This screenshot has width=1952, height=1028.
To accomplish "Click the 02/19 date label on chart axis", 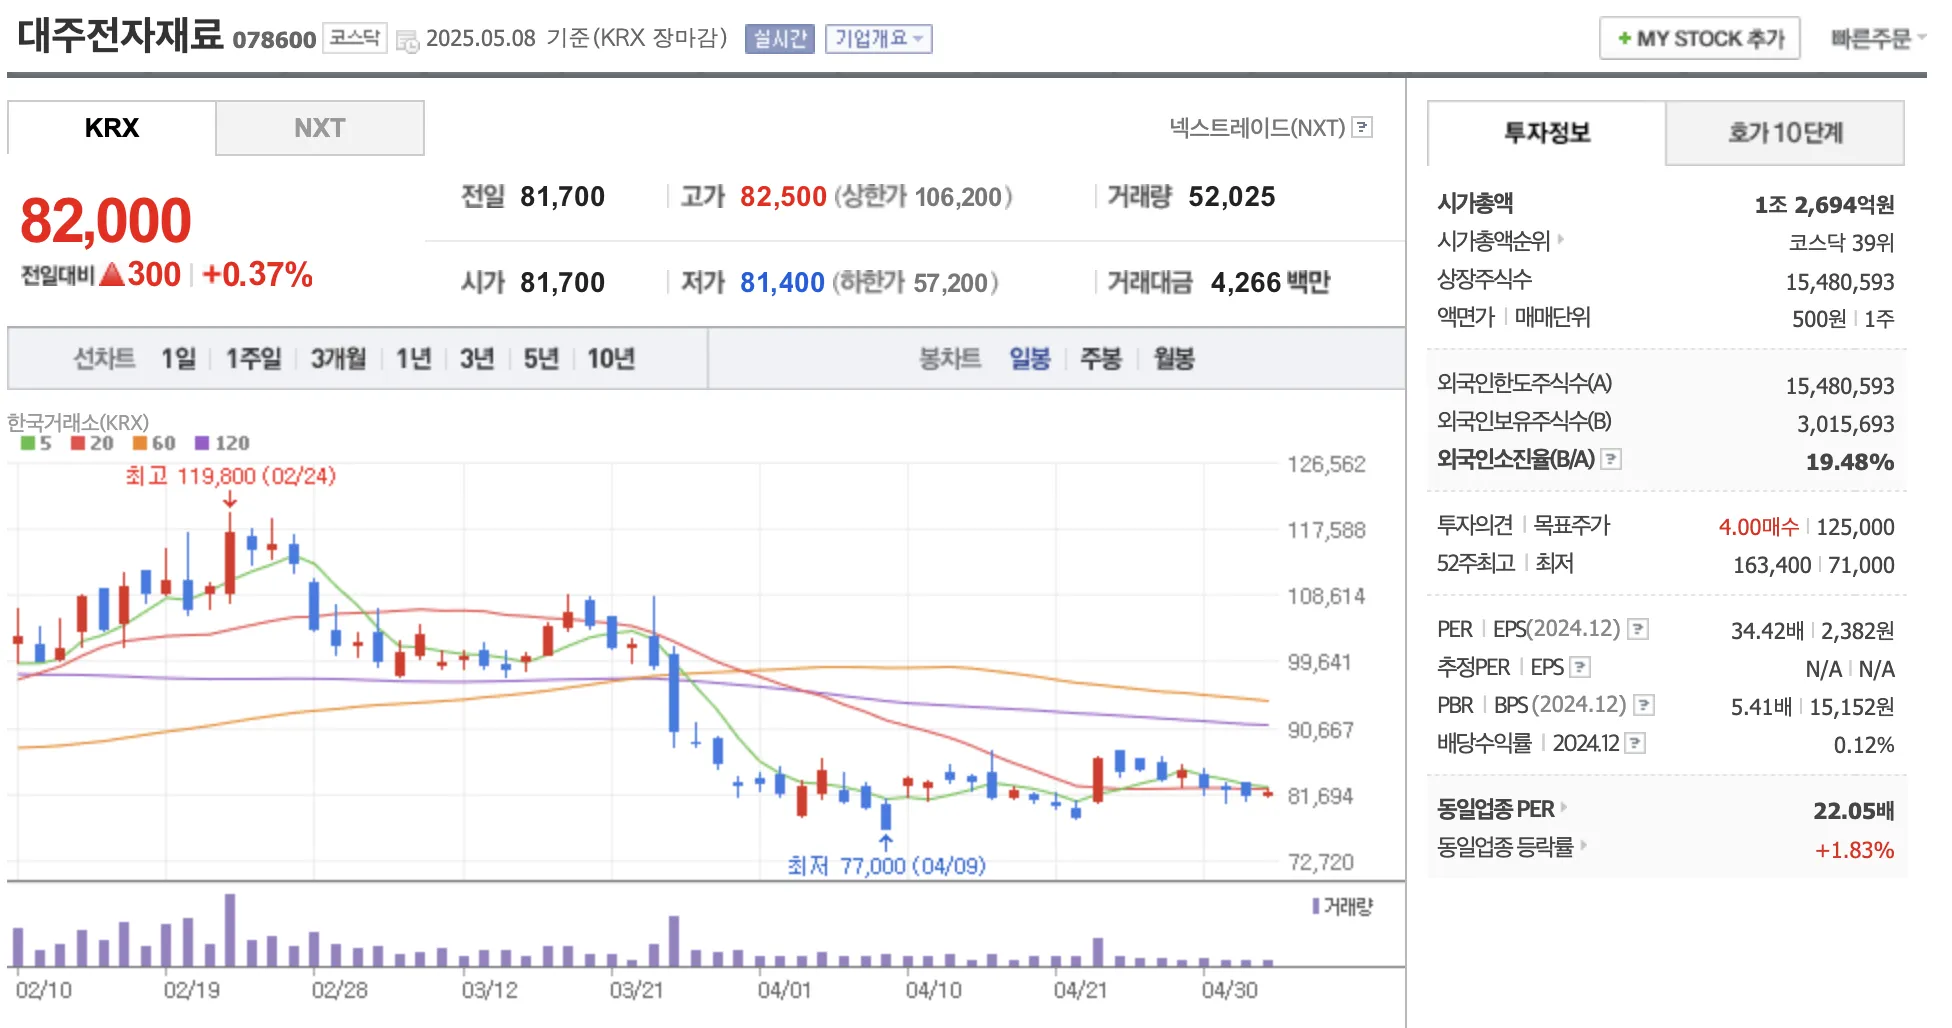I will coord(191,990).
